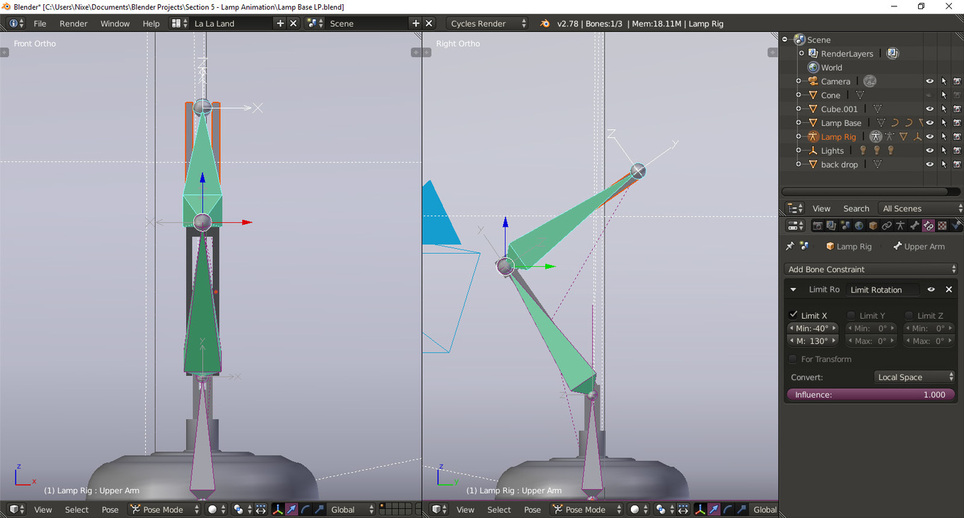Check the For Transform option
964x518 pixels.
click(x=792, y=359)
